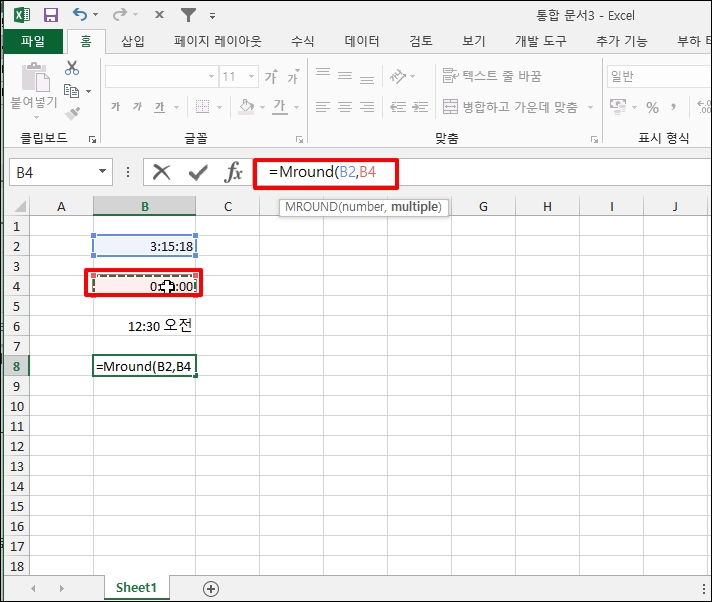Screen dimensions: 712x602
Task: Click the accounting number format icon
Action: pyautogui.click(x=618, y=107)
